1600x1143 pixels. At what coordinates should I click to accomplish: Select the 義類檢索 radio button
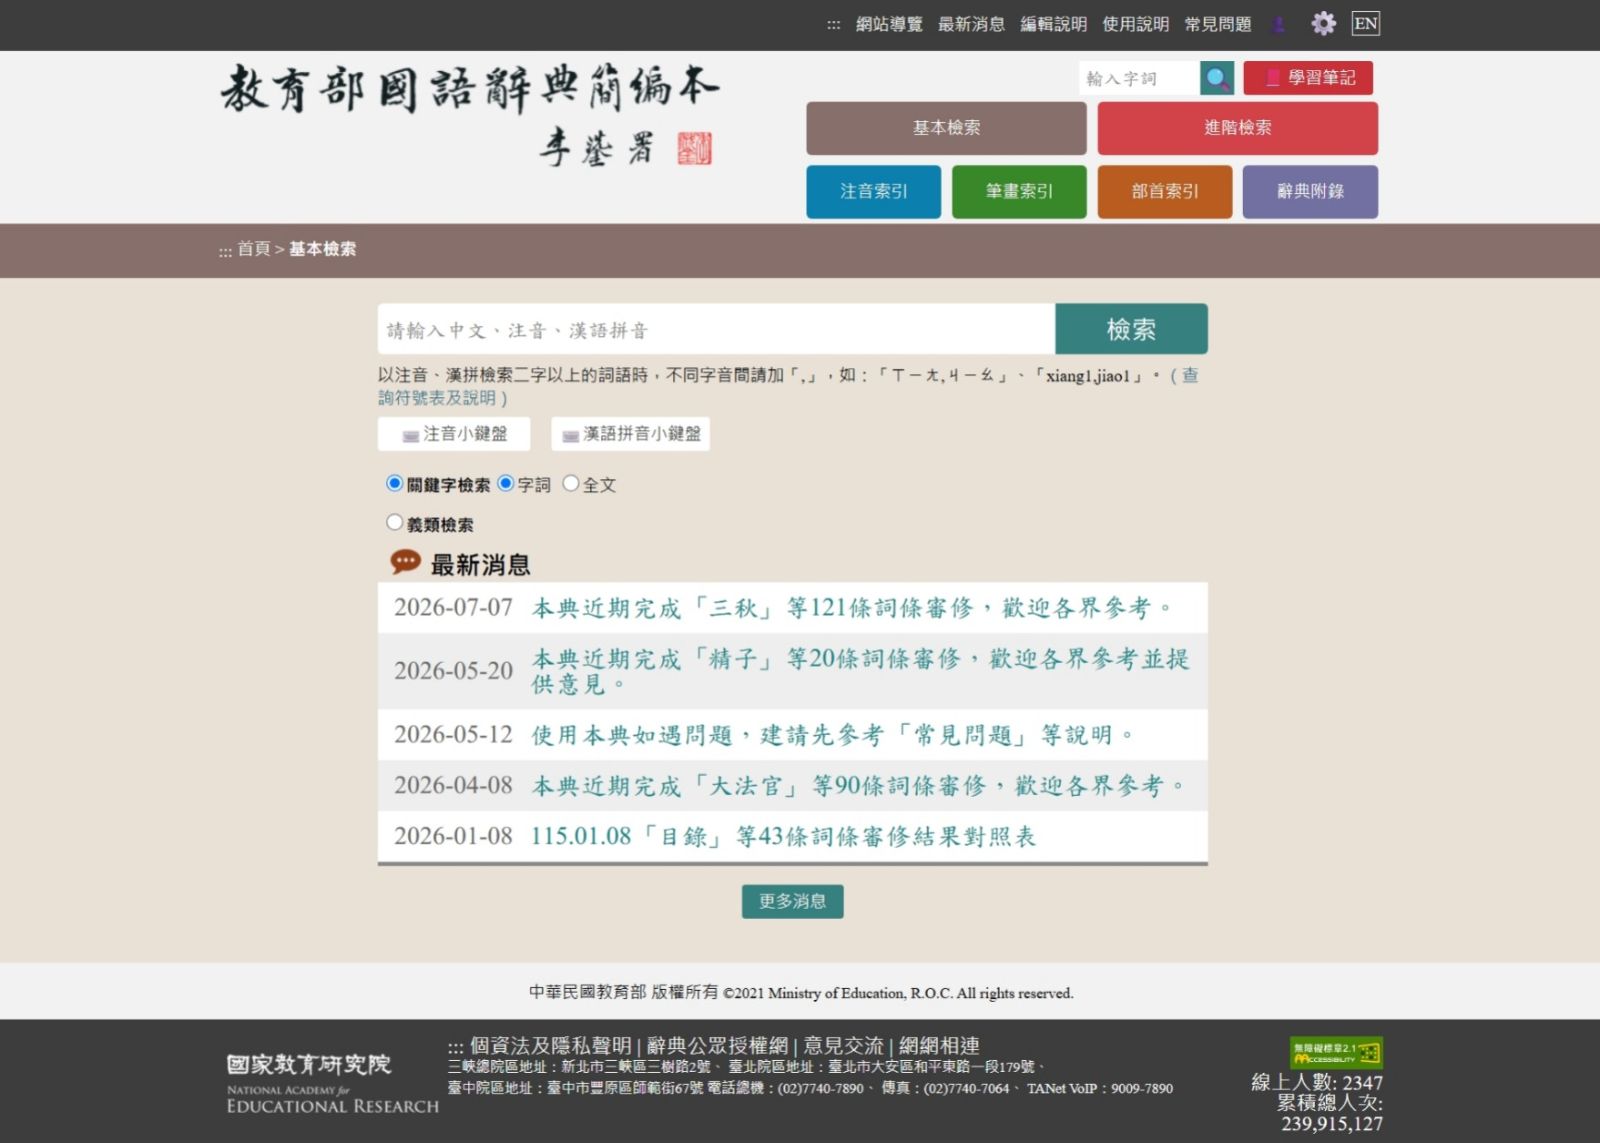click(394, 523)
